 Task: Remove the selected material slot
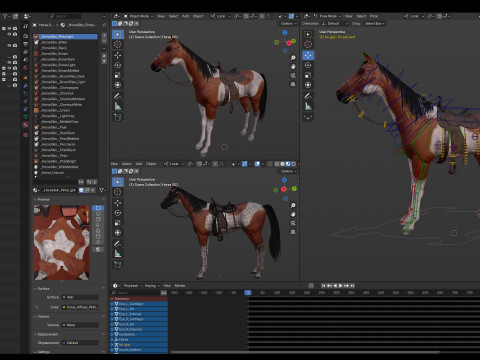(104, 41)
